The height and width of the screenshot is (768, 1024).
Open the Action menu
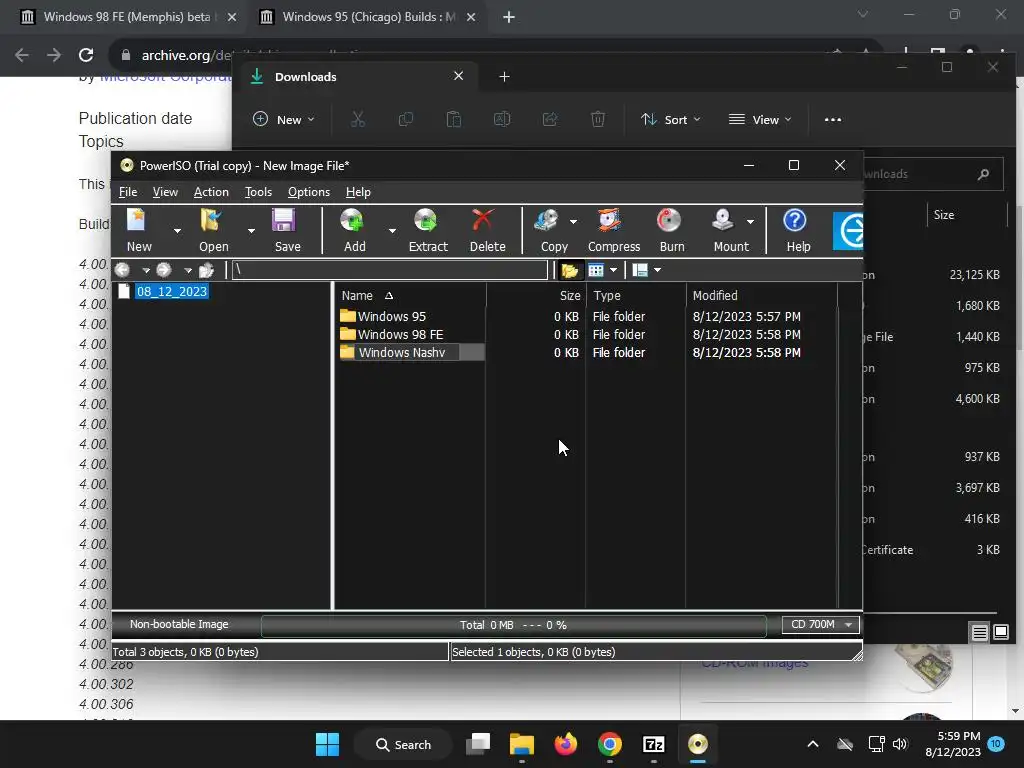[x=211, y=192]
